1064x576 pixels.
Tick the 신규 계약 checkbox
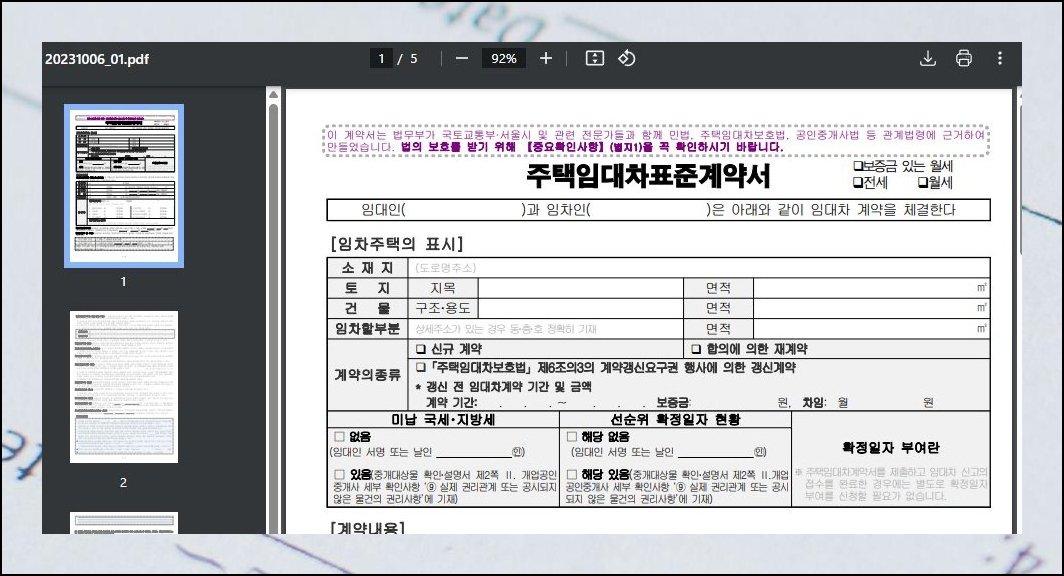pos(421,349)
